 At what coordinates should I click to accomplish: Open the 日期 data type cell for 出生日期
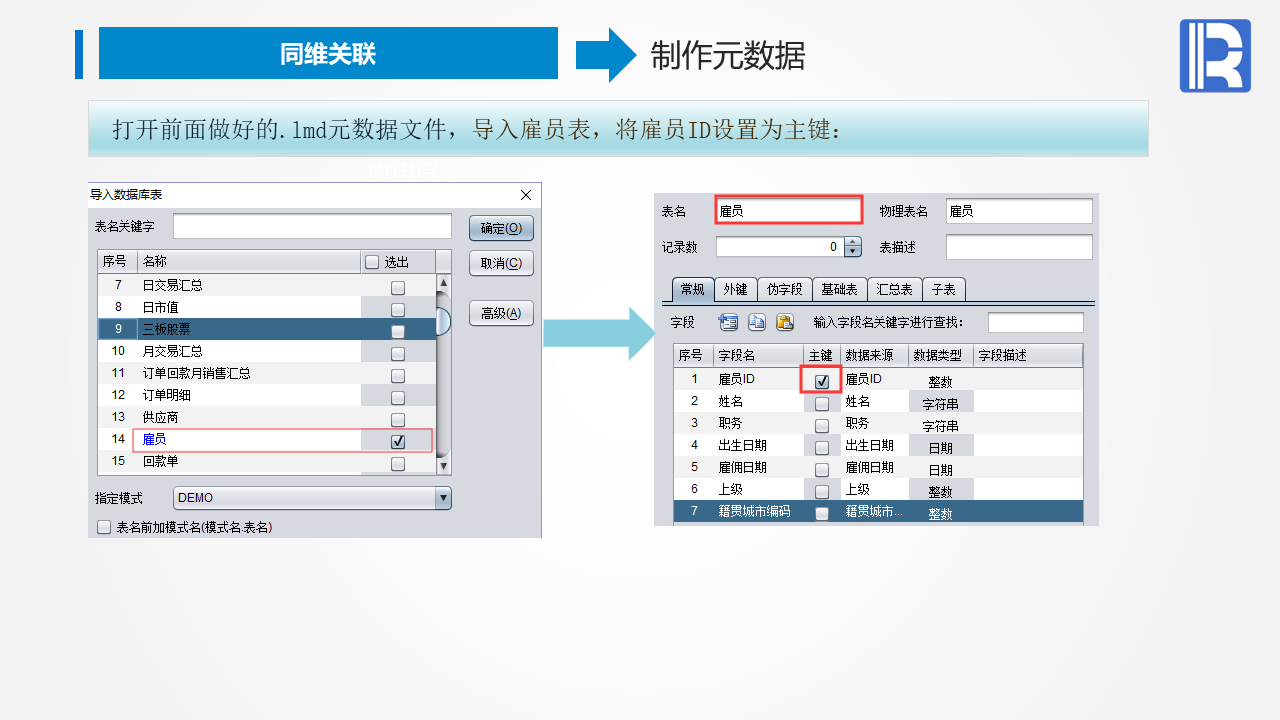tap(941, 447)
